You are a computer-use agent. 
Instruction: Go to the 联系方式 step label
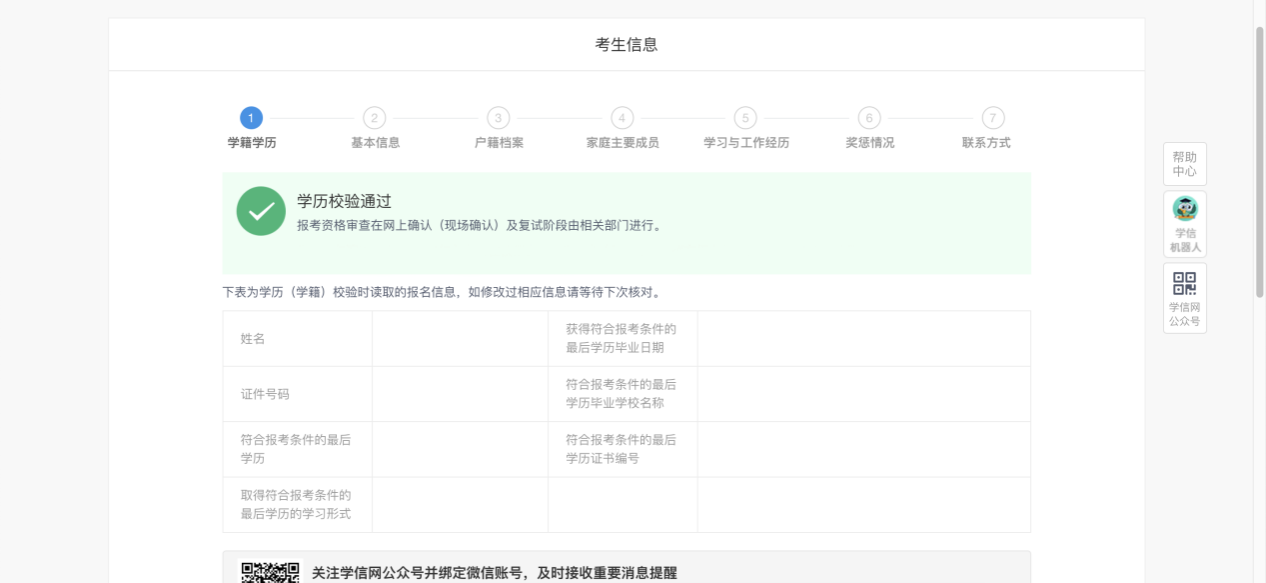click(986, 143)
